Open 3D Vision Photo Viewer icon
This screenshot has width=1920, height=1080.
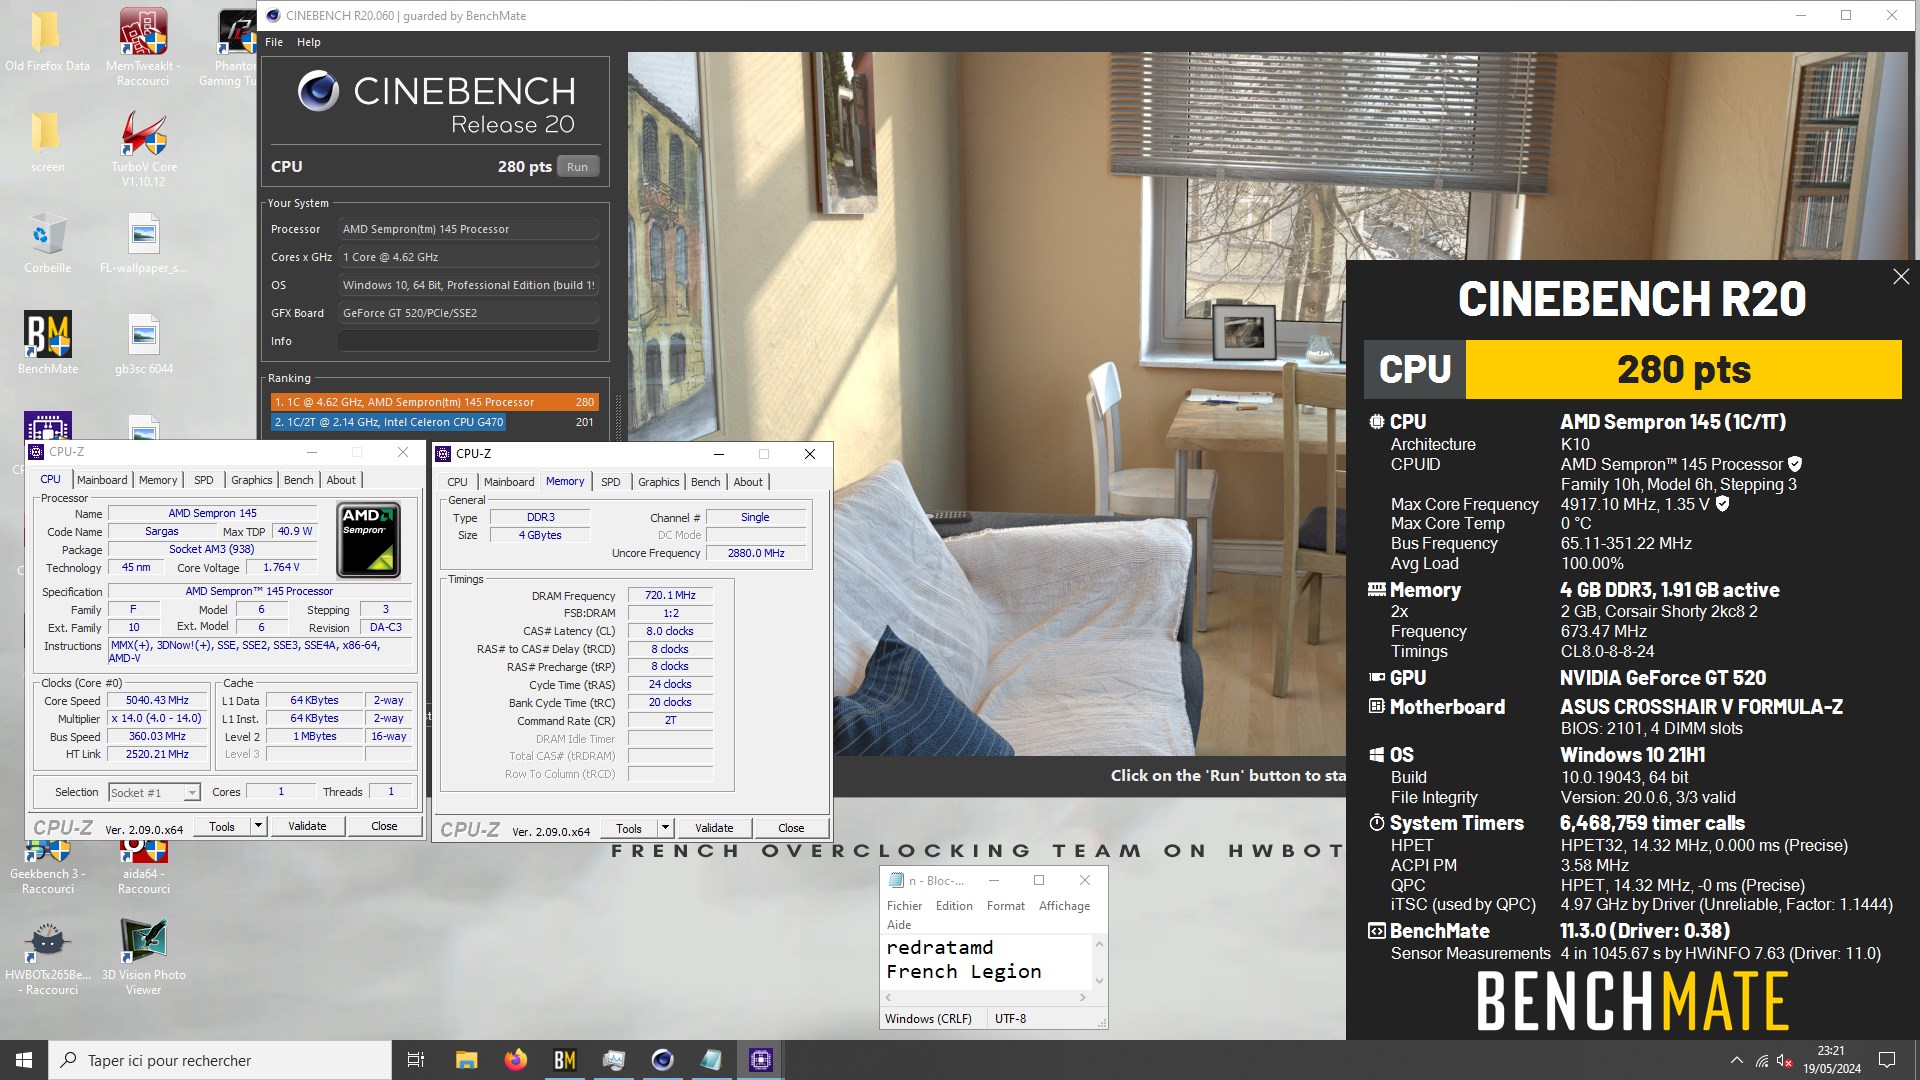point(143,958)
